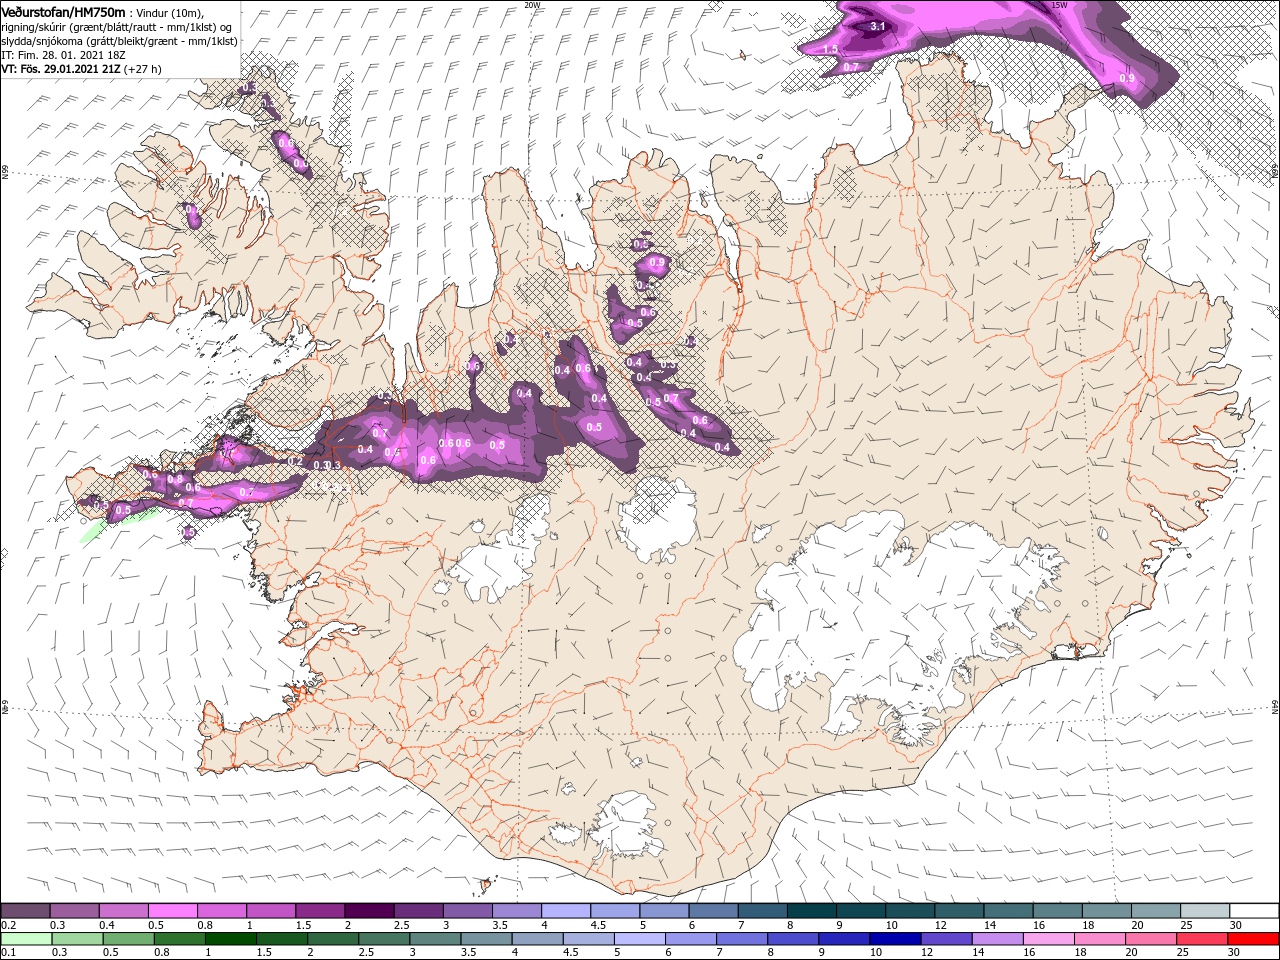This screenshot has width=1280, height=960.
Task: Click the 'VT: Fös. 29.01.2021 21Z (+27 h)' line
Action: tap(81, 69)
